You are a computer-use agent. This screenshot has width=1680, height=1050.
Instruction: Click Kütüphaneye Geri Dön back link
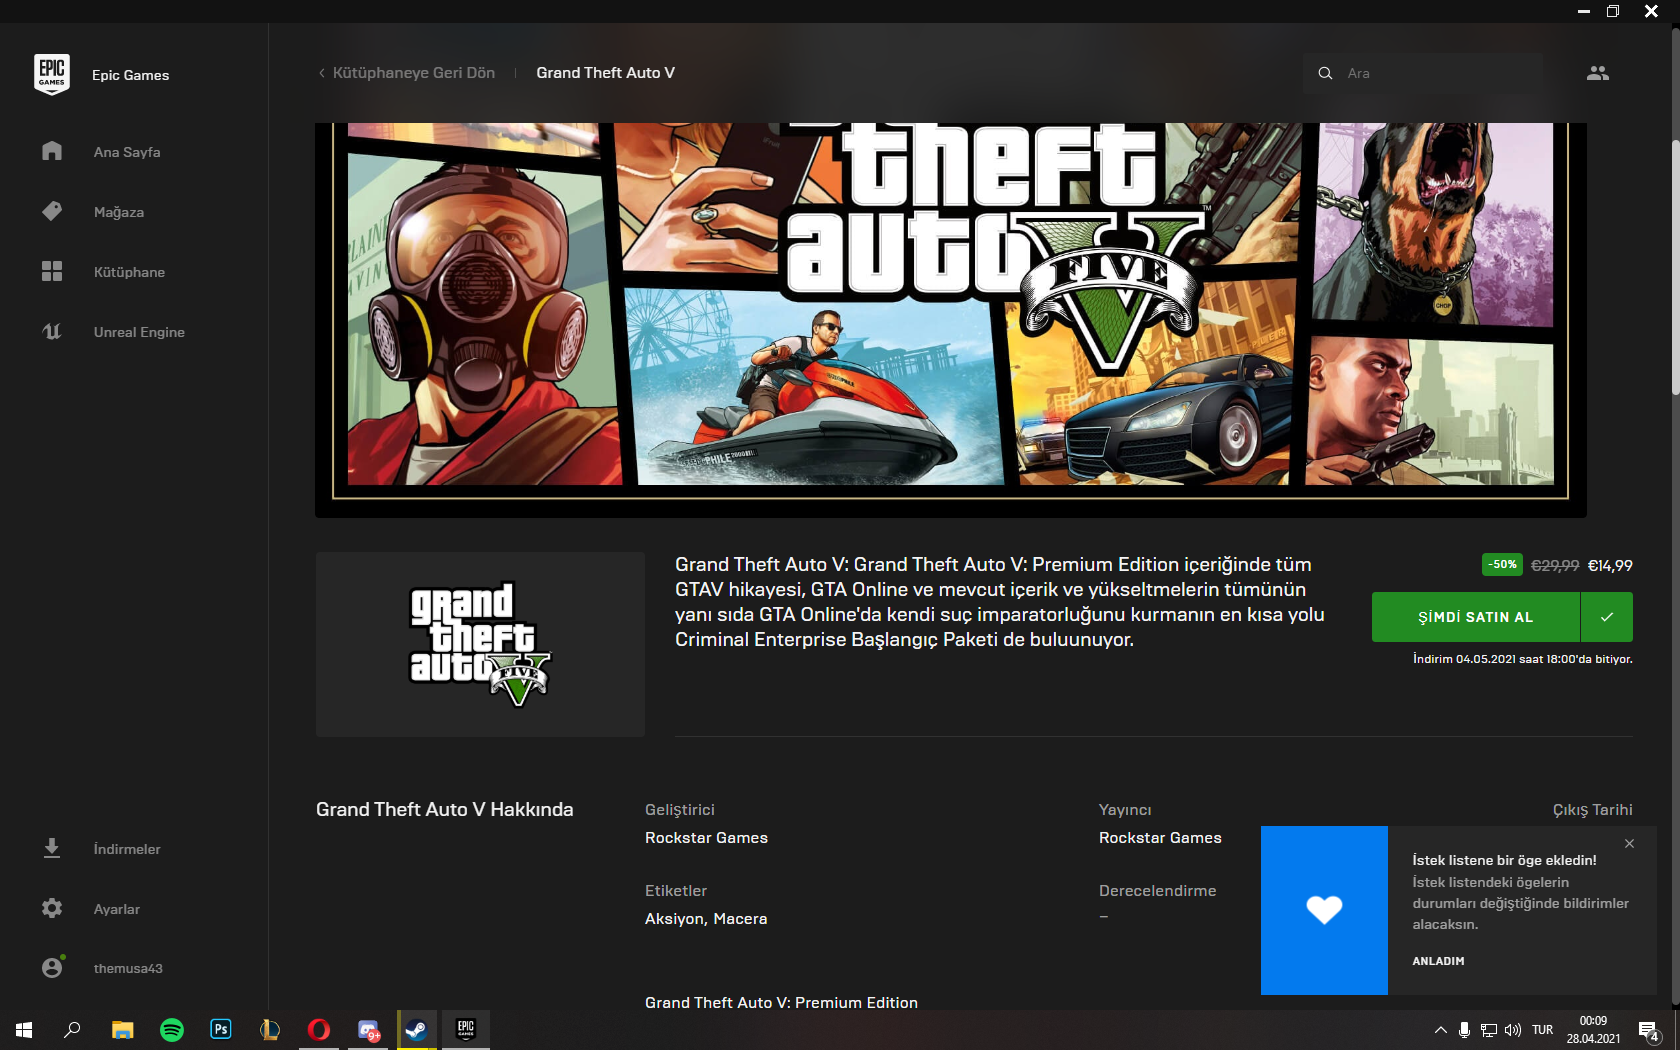407,73
